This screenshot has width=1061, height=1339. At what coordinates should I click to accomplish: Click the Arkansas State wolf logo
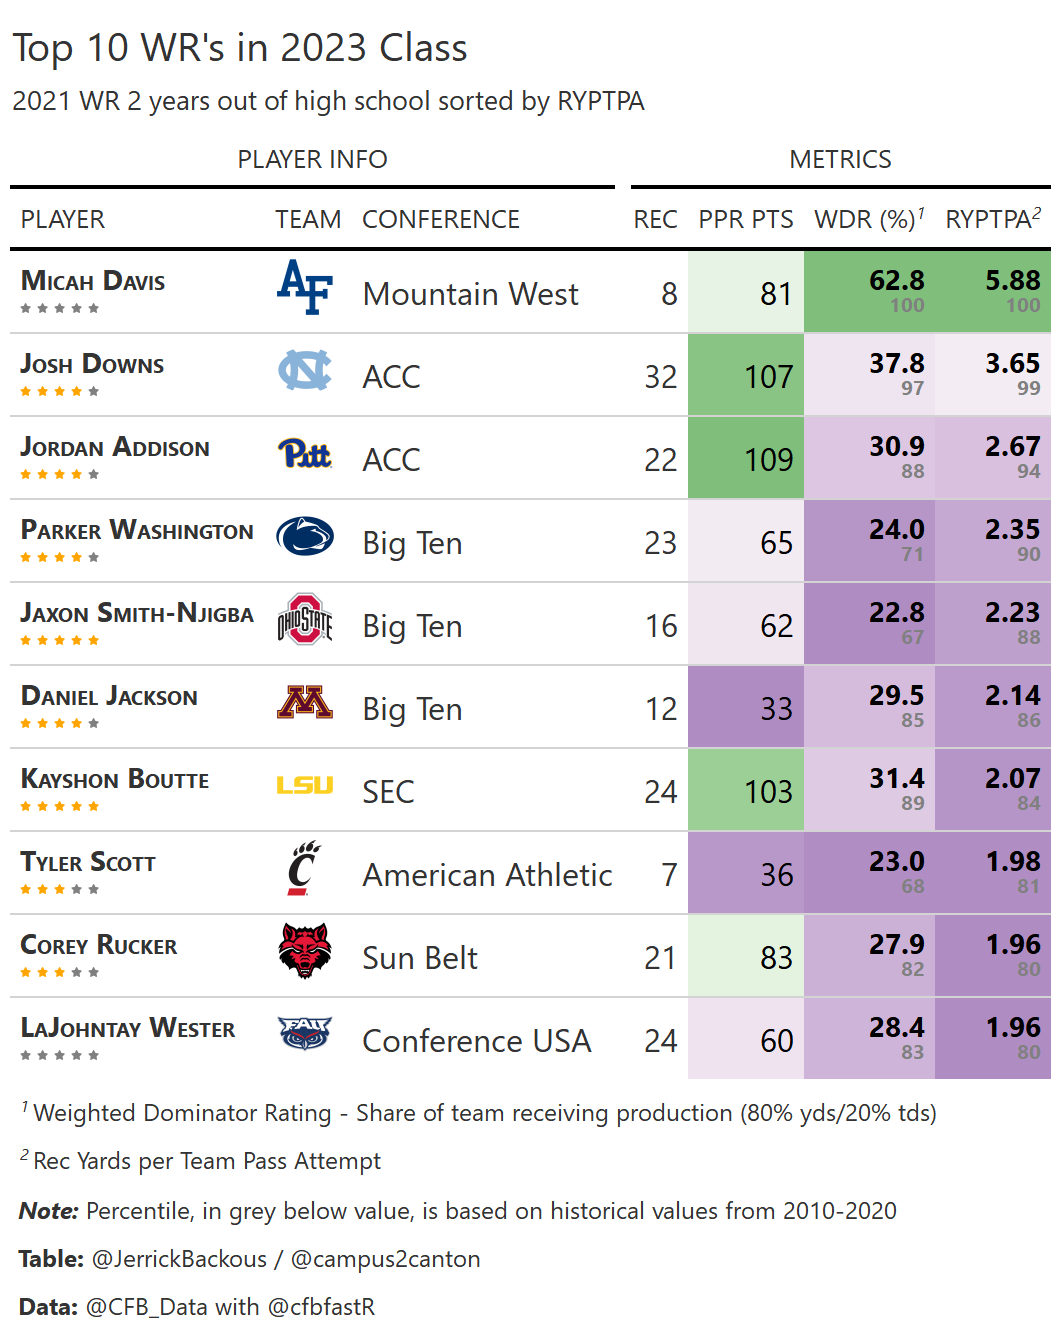[305, 951]
